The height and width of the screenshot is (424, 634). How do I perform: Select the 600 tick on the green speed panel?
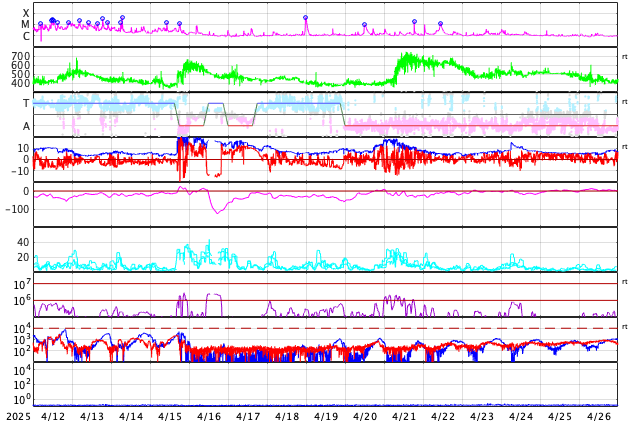(21, 65)
